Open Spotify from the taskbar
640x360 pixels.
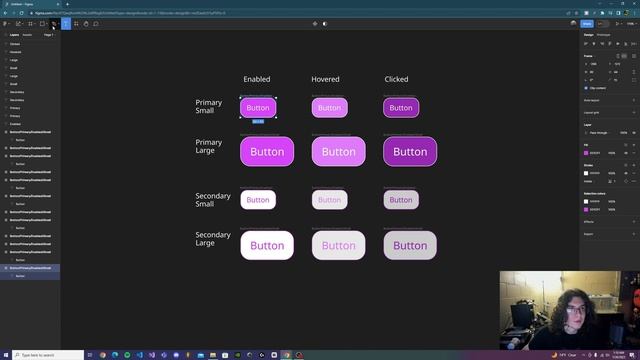[x=127, y=355]
